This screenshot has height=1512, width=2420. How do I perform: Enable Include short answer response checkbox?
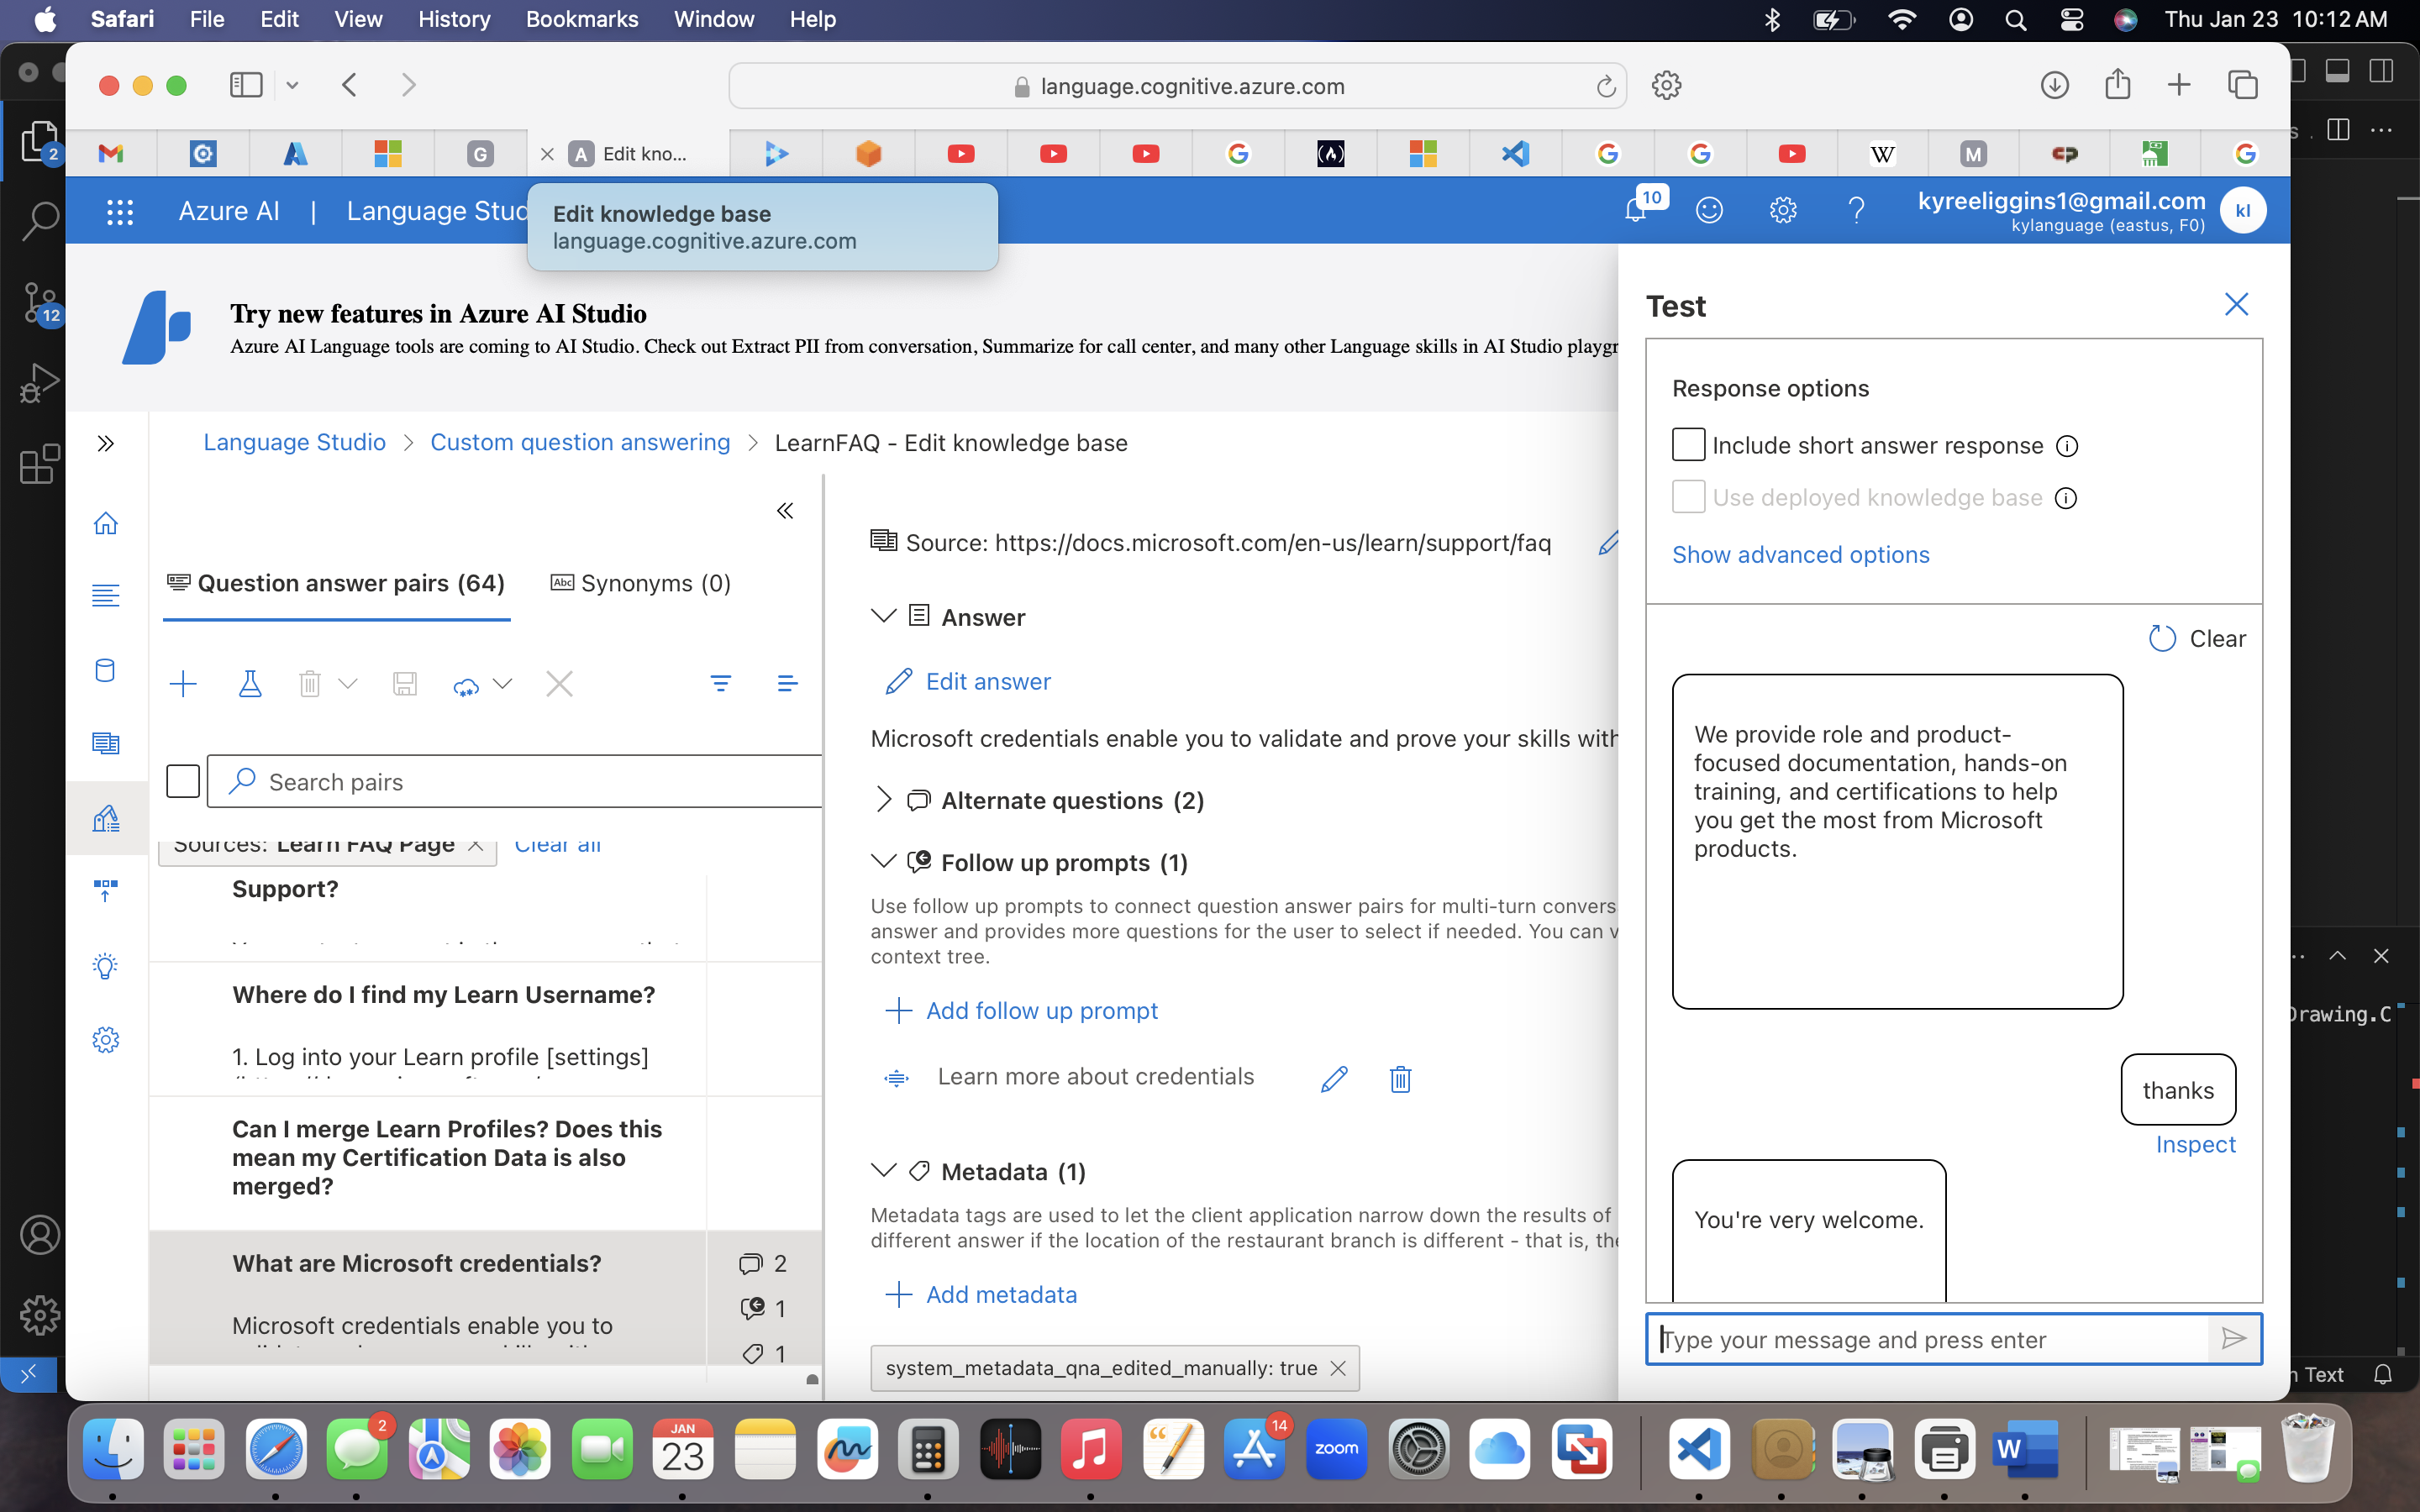click(x=1688, y=444)
